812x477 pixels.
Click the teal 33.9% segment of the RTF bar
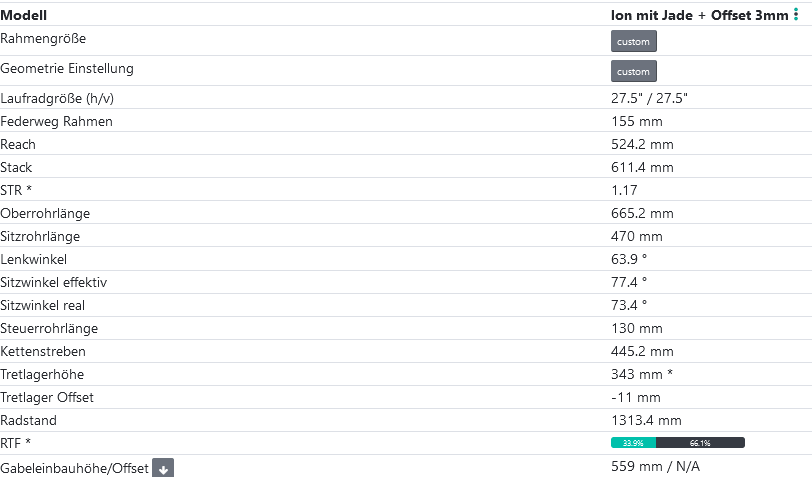(633, 443)
